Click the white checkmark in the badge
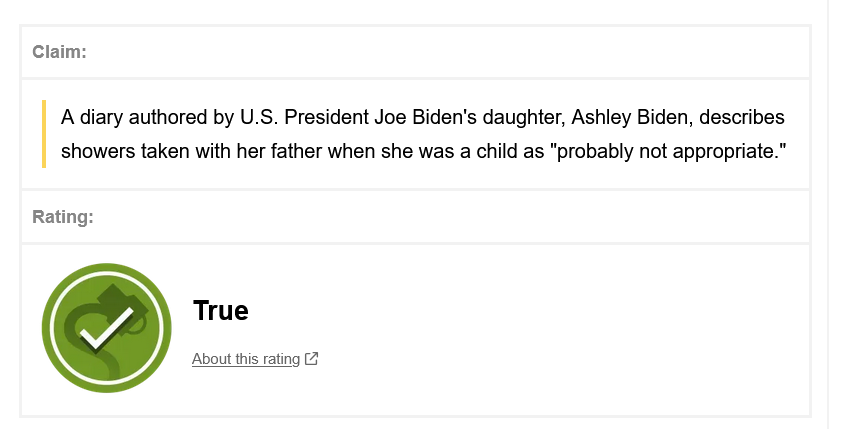 tap(106, 329)
